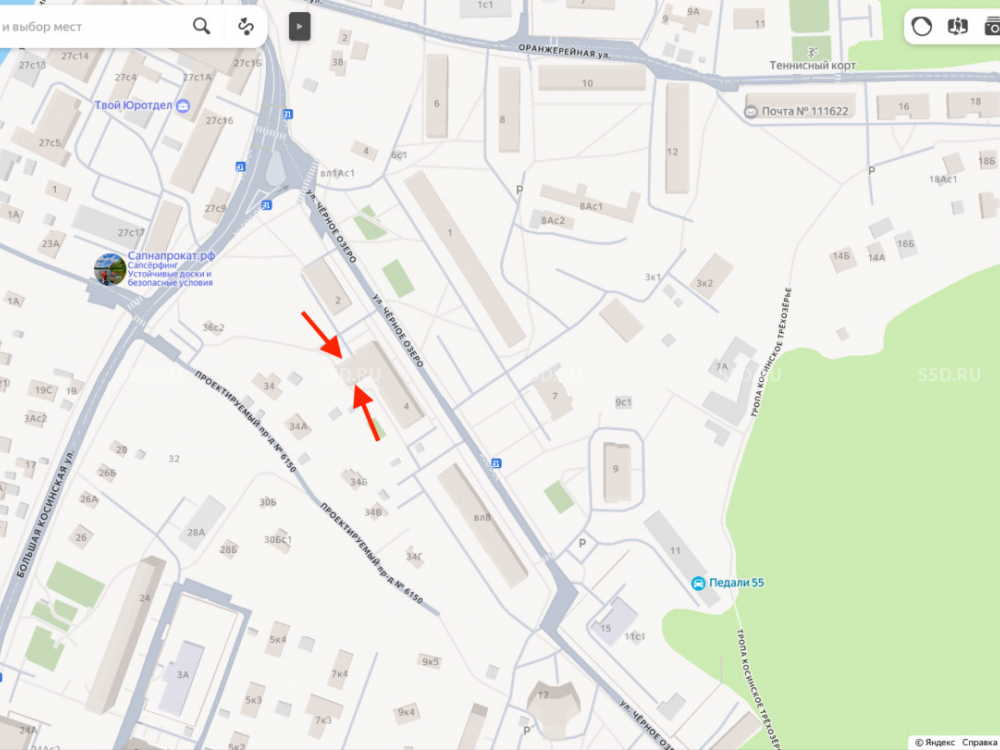
Task: Select building 4 pointed by red arrows
Action: pyautogui.click(x=383, y=384)
